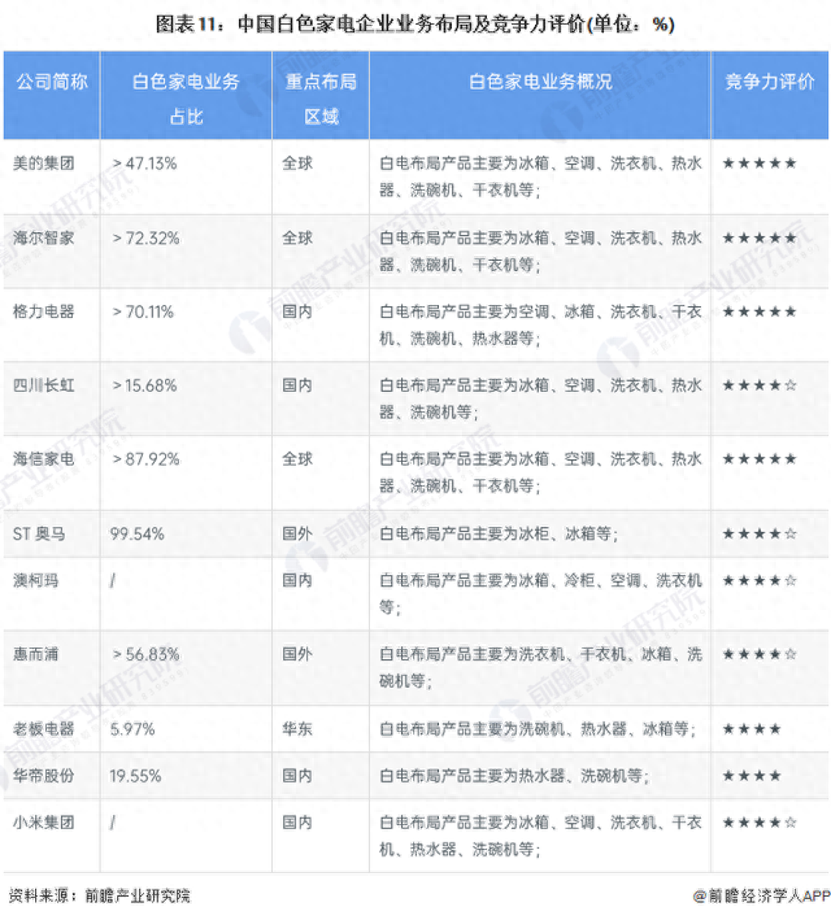Viewport: 832px width, 920px height.
Task: Click the slash value in 小米集团 row
Action: coord(113,823)
